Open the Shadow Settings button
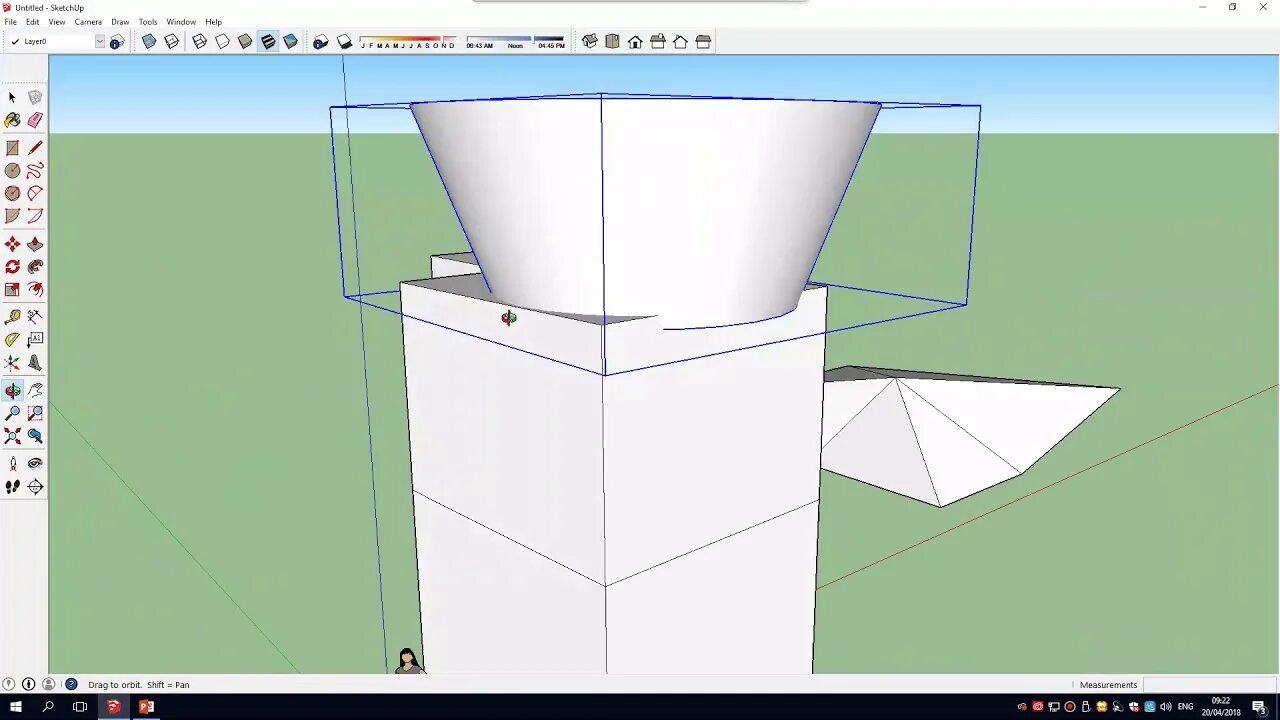Viewport: 1280px width, 720px height. point(320,42)
